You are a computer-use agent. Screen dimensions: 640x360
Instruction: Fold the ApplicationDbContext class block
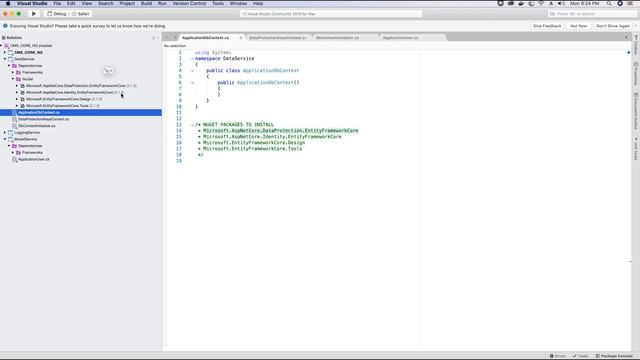(192, 71)
